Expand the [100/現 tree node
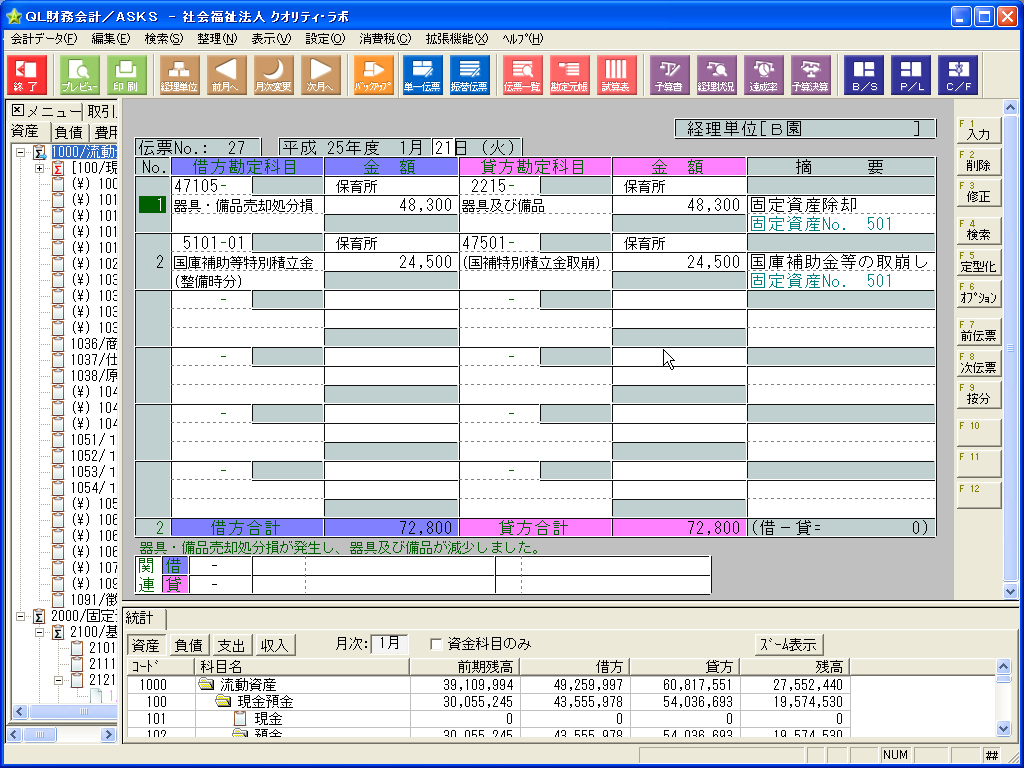Viewport: 1024px width, 768px height. [39, 168]
